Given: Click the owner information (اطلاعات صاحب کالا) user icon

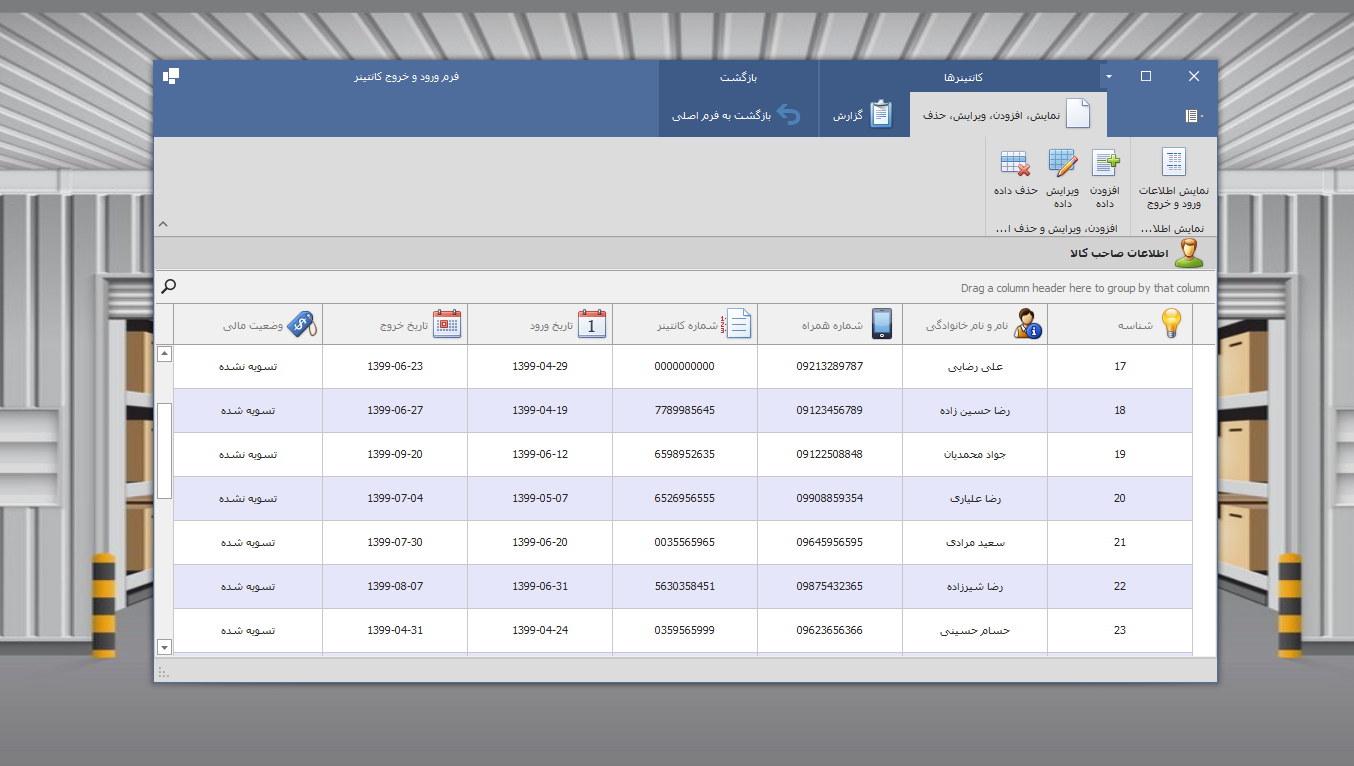Looking at the screenshot, I should click(1188, 253).
